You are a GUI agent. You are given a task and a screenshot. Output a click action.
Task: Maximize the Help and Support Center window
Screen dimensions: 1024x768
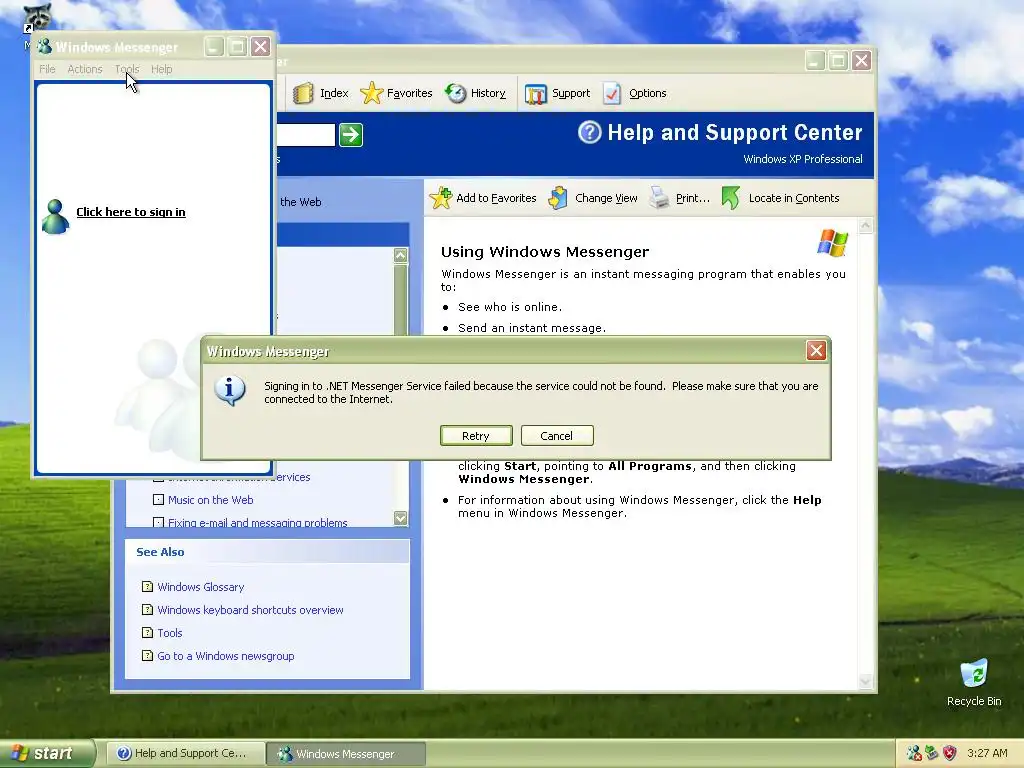click(838, 61)
